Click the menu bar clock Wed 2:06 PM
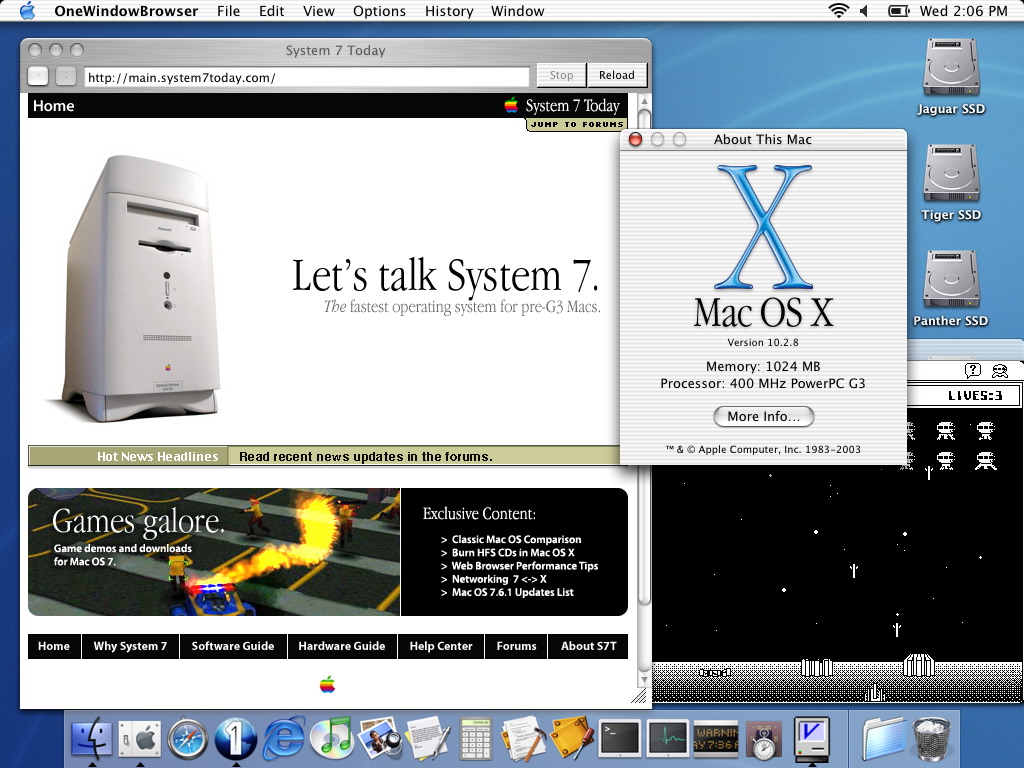The height and width of the screenshot is (768, 1024). point(963,11)
